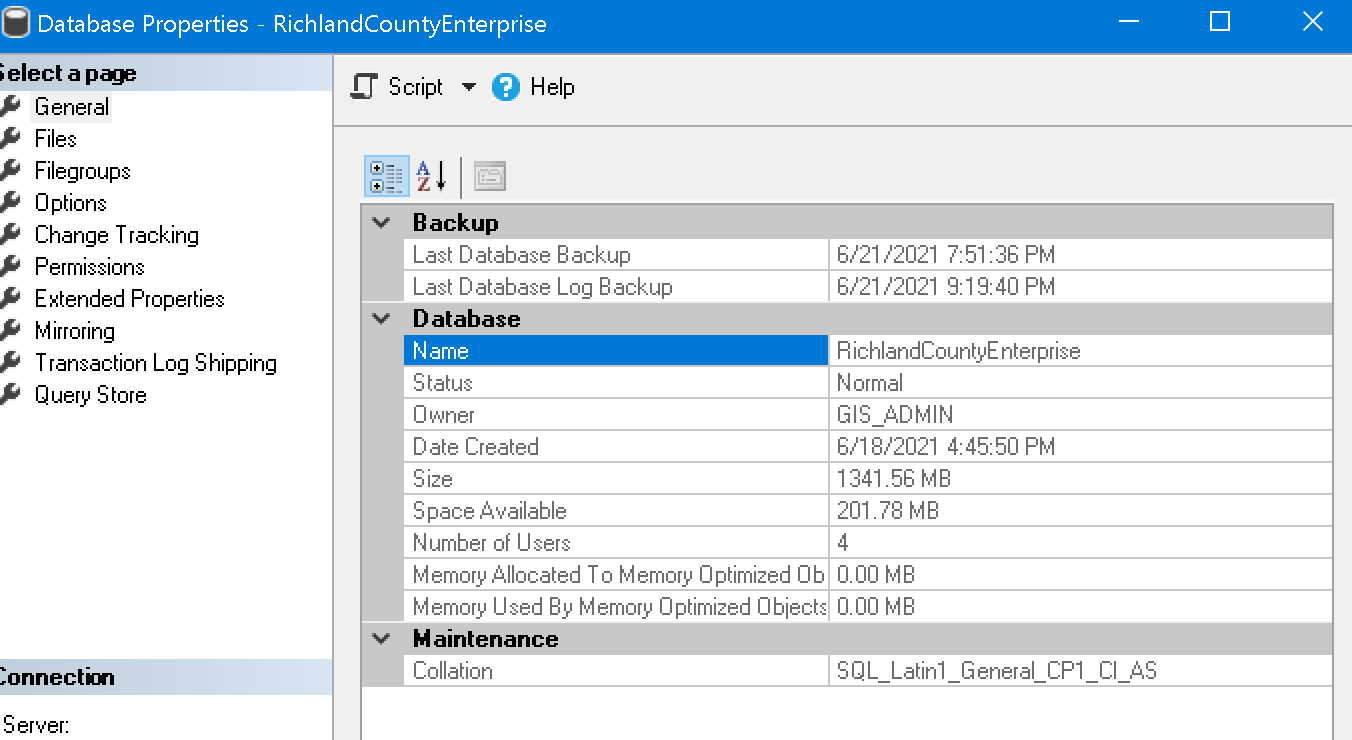Select the Transaction Log Shipping page
This screenshot has height=740, width=1352.
pyautogui.click(x=155, y=363)
